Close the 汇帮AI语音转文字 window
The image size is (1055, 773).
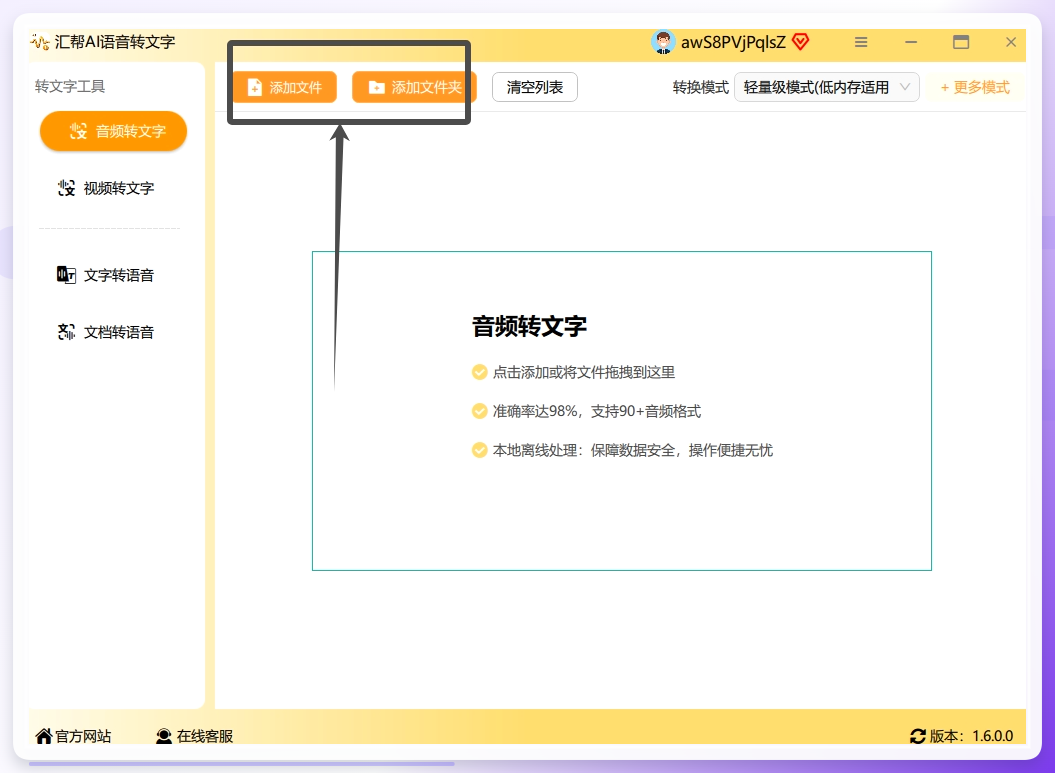point(1011,42)
